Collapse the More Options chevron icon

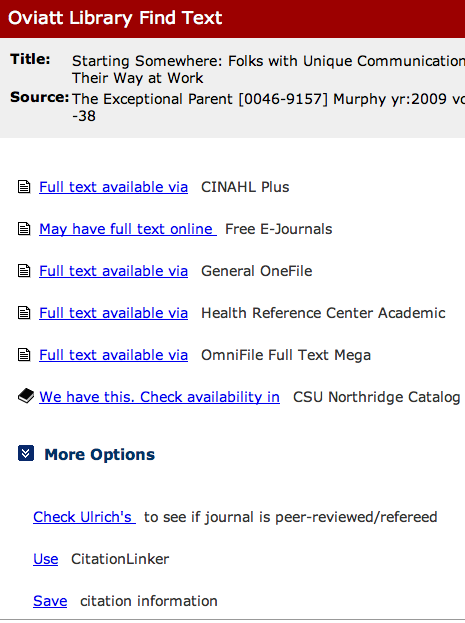[x=26, y=453]
